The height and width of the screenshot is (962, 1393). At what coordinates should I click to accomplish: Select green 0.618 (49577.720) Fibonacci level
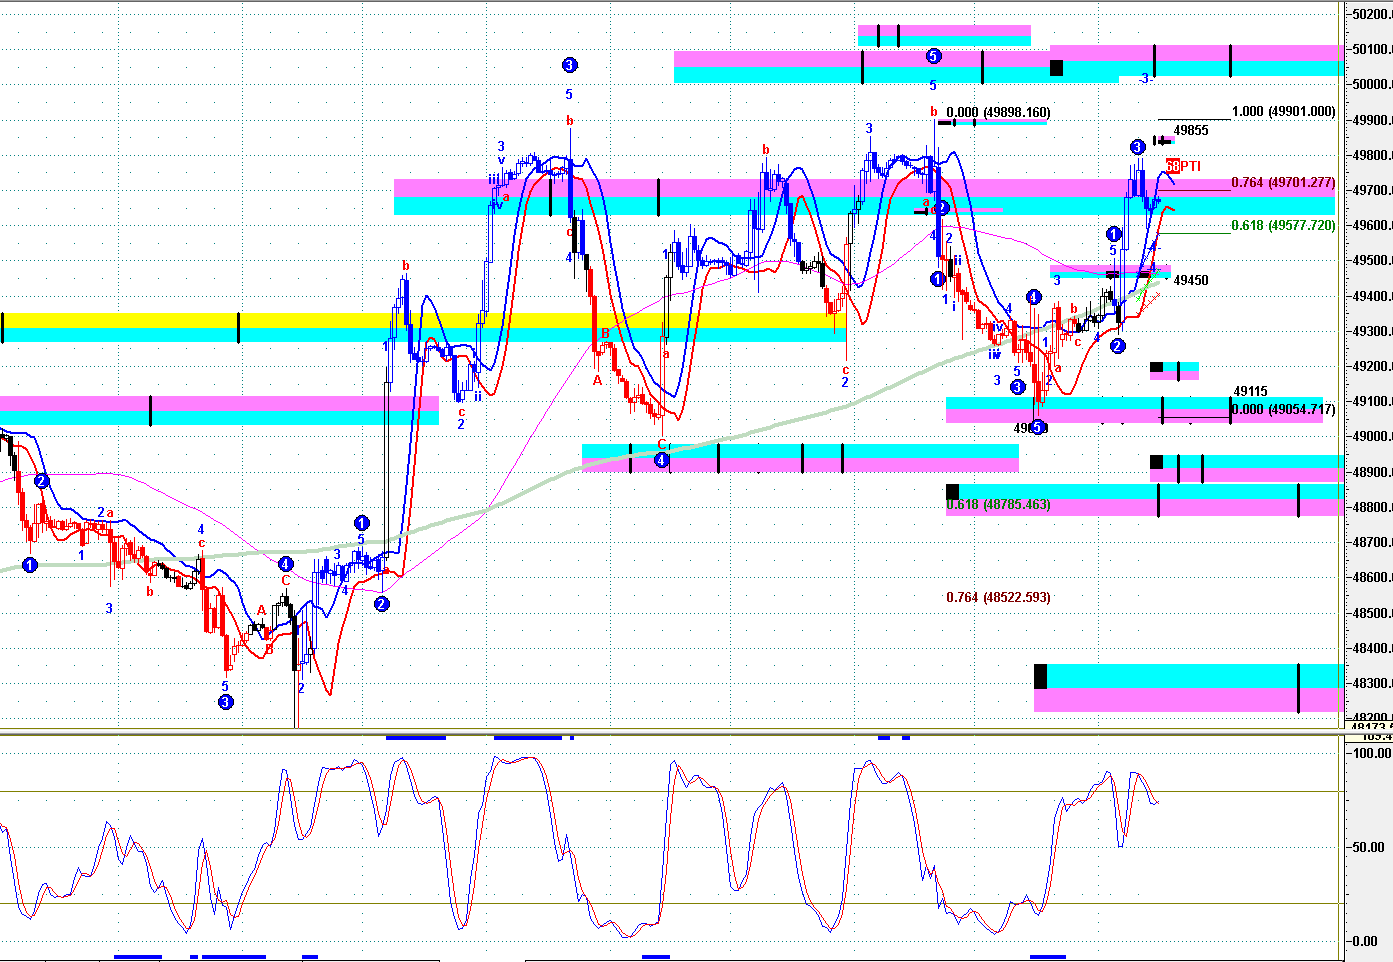1283,226
